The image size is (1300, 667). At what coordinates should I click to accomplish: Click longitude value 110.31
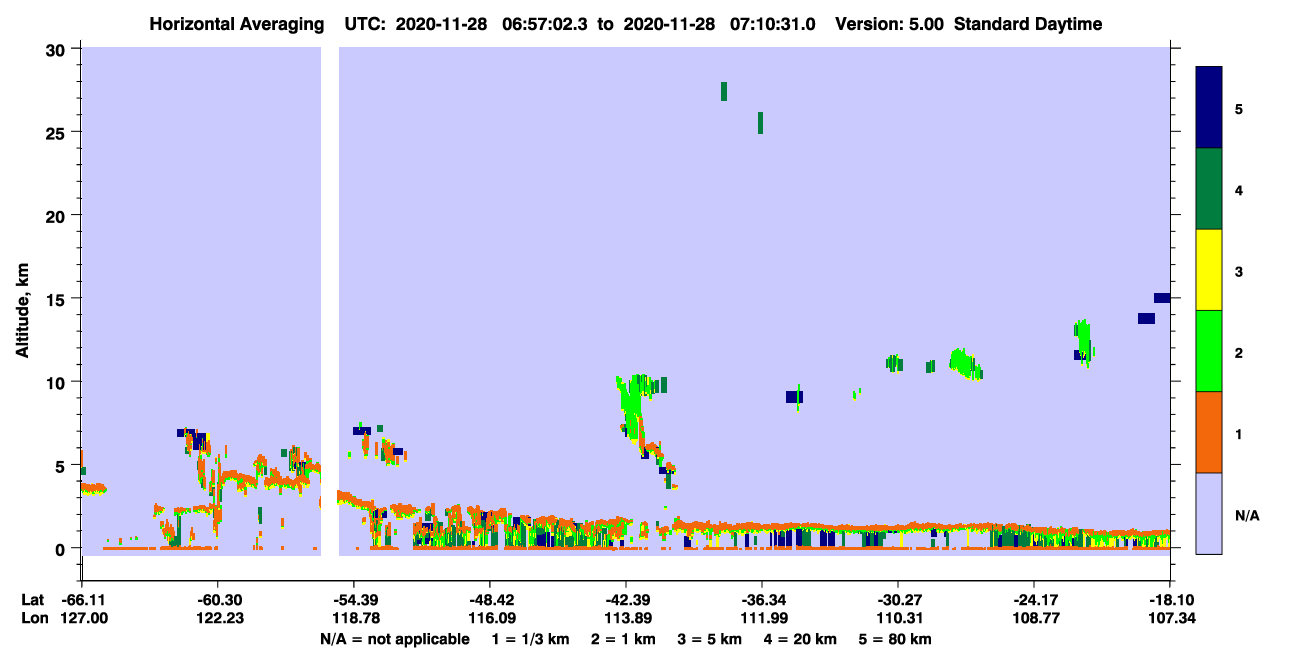pos(898,618)
